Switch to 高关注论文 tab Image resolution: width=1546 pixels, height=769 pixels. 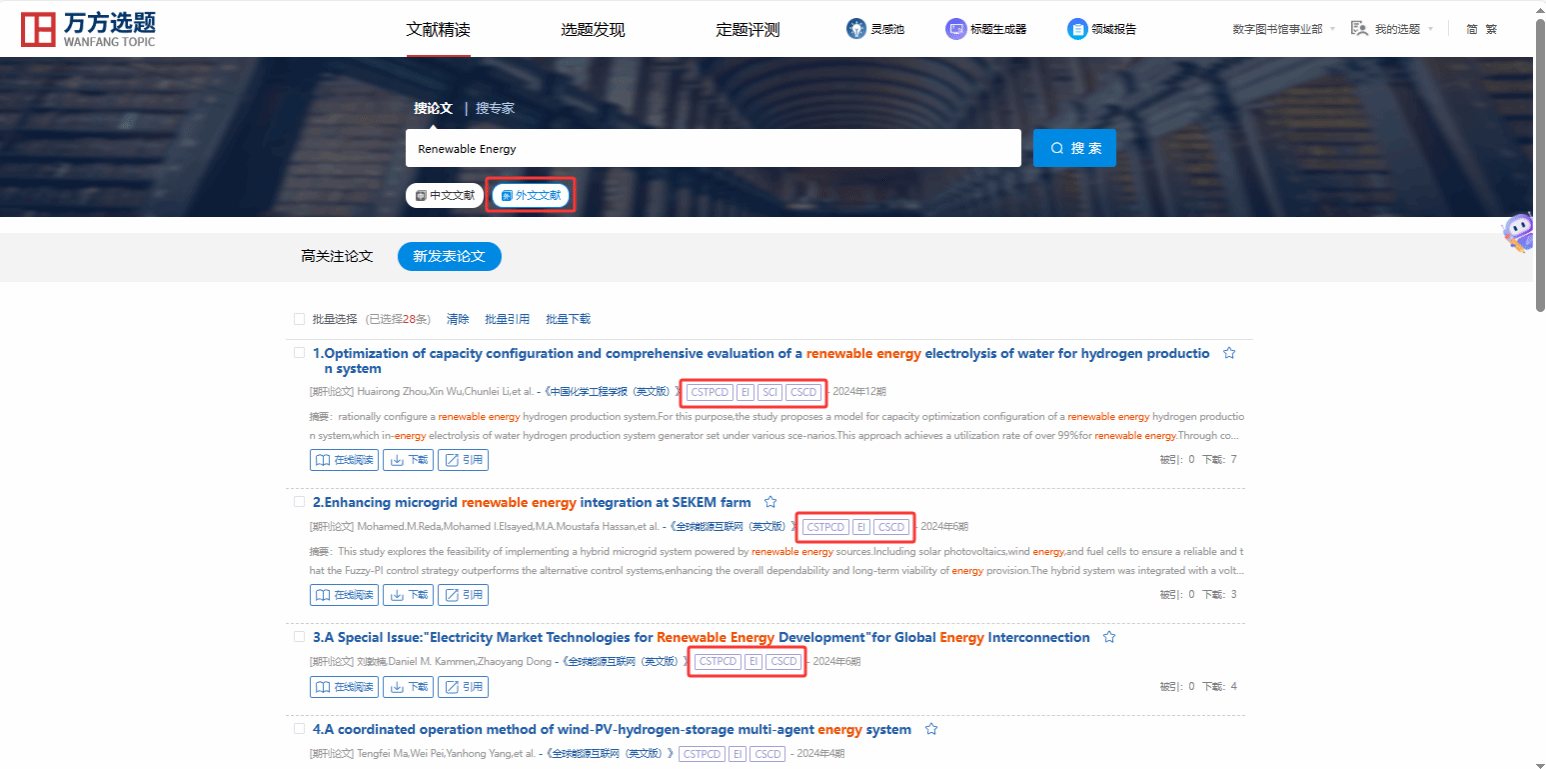pos(337,256)
